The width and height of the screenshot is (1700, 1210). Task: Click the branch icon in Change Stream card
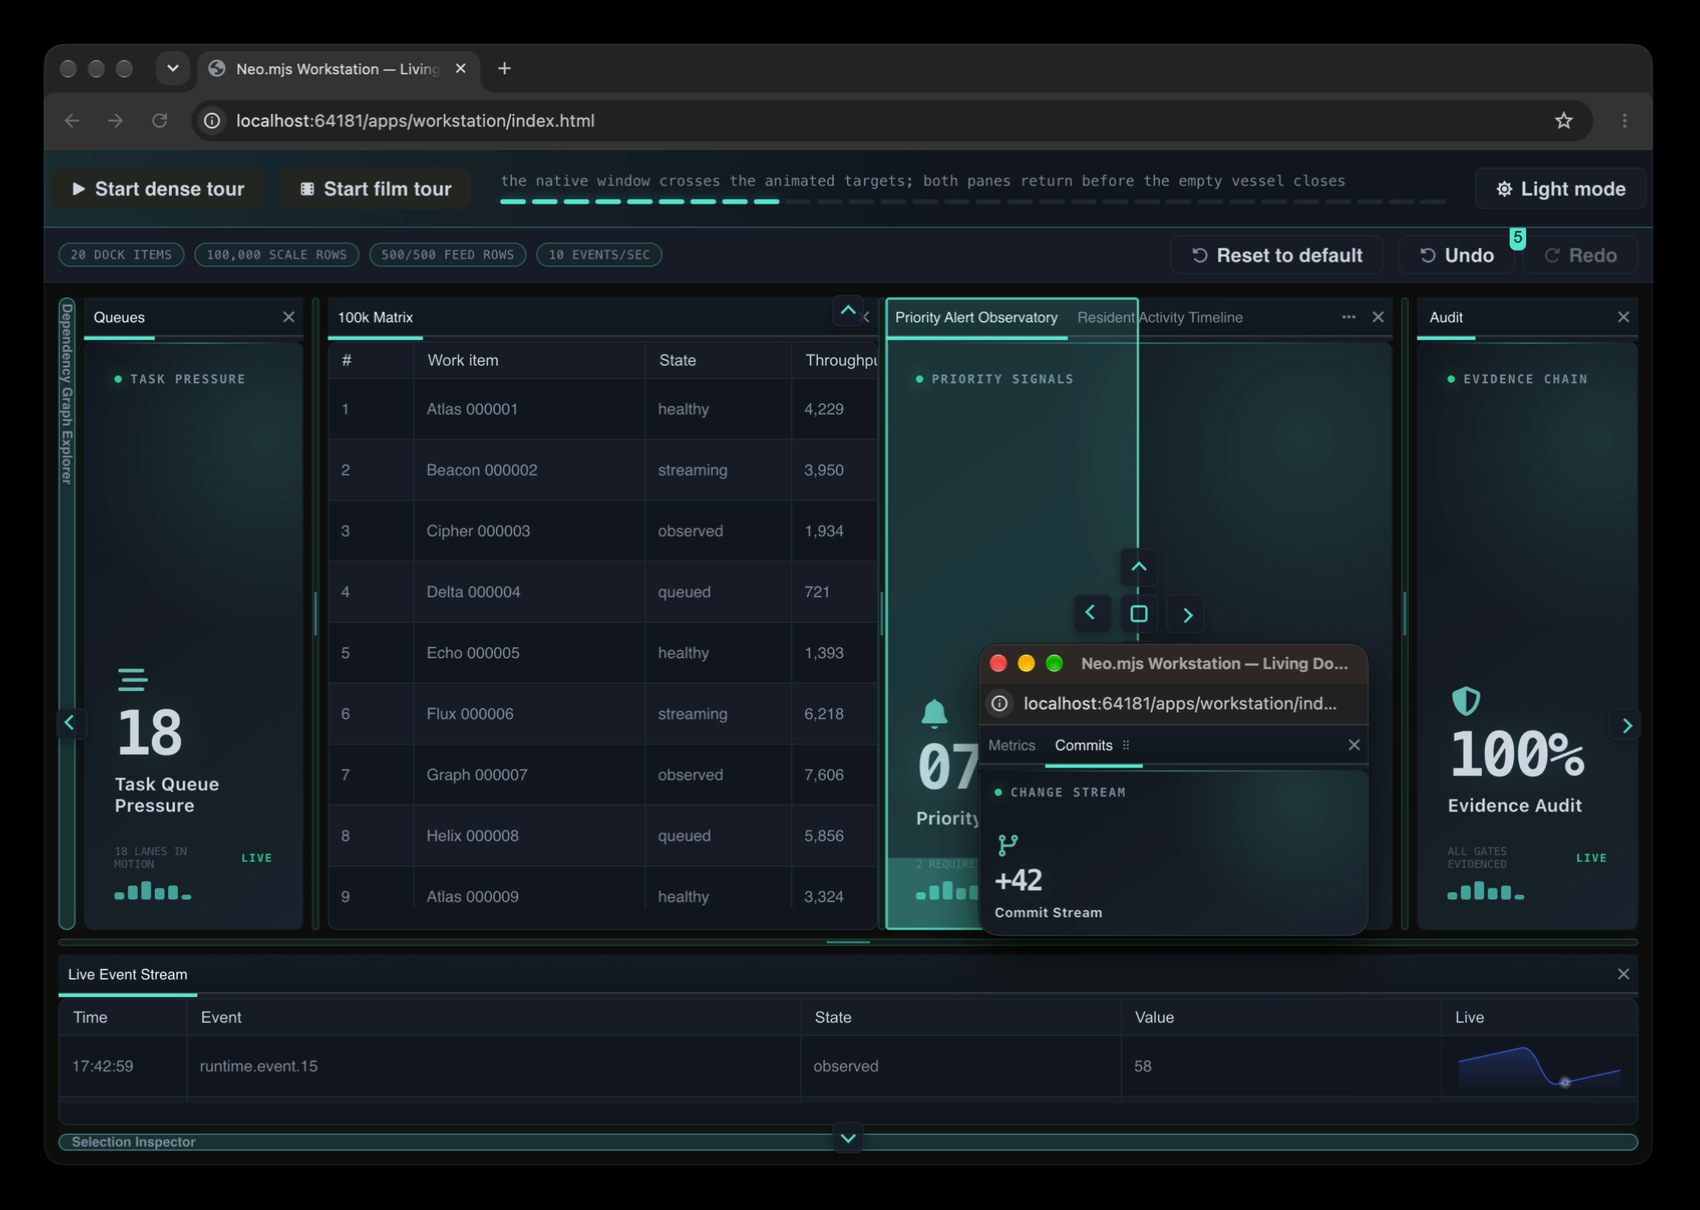point(1008,845)
